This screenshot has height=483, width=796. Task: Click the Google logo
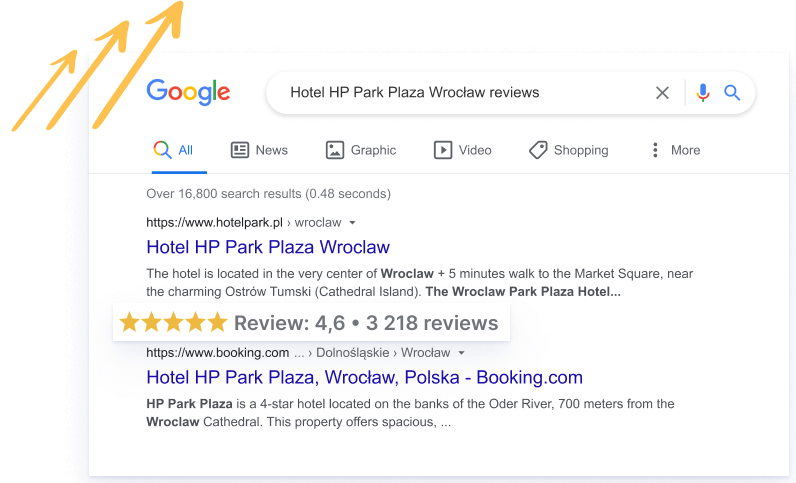pyautogui.click(x=188, y=92)
